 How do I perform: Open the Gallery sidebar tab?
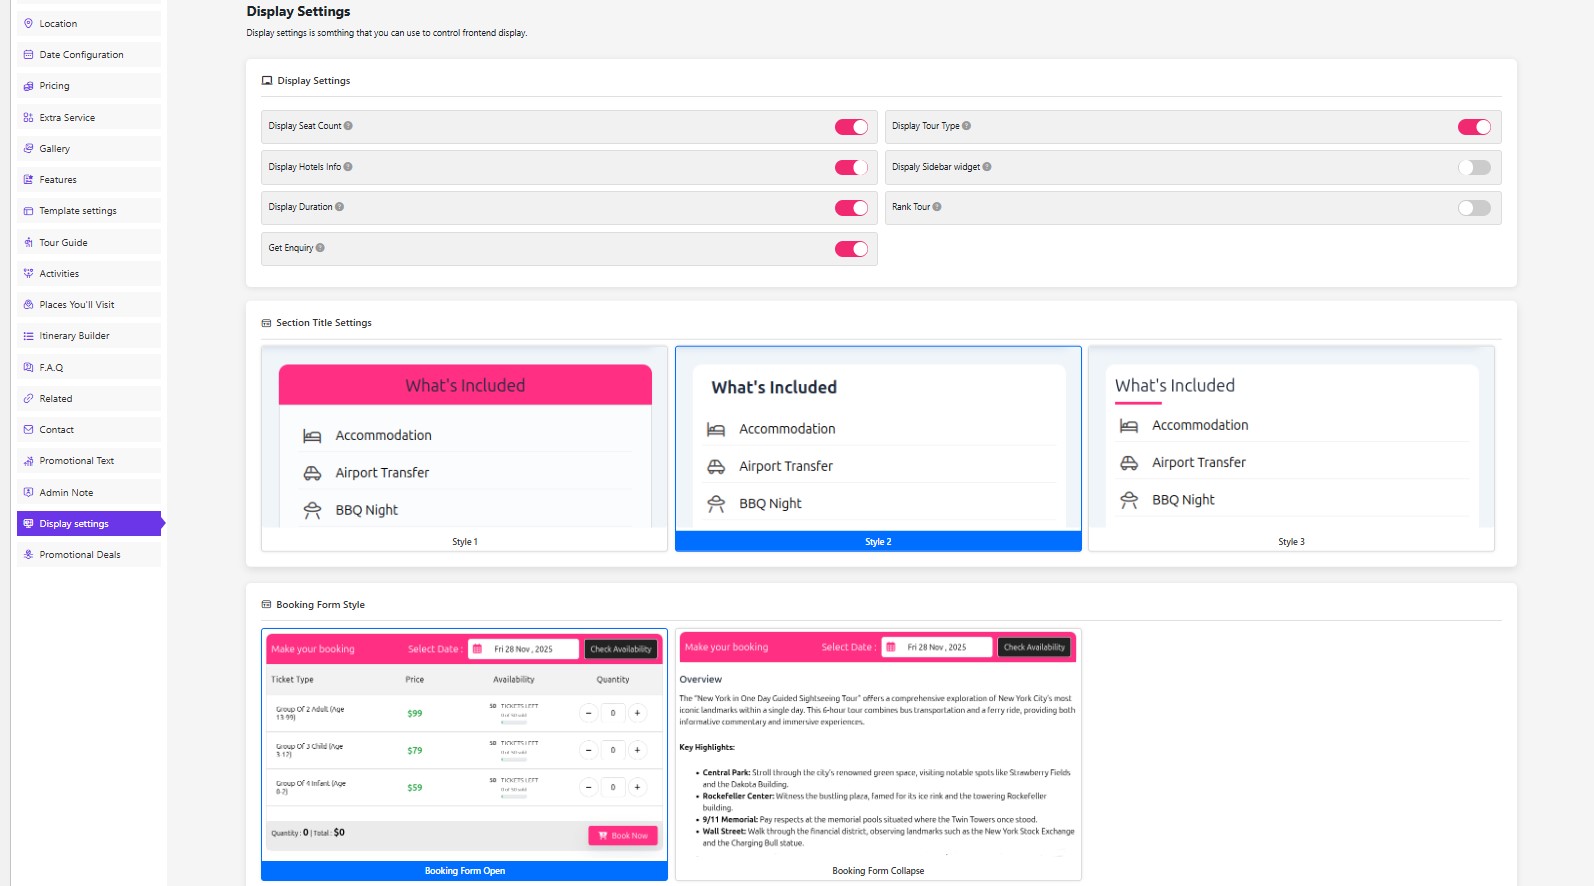(x=55, y=149)
